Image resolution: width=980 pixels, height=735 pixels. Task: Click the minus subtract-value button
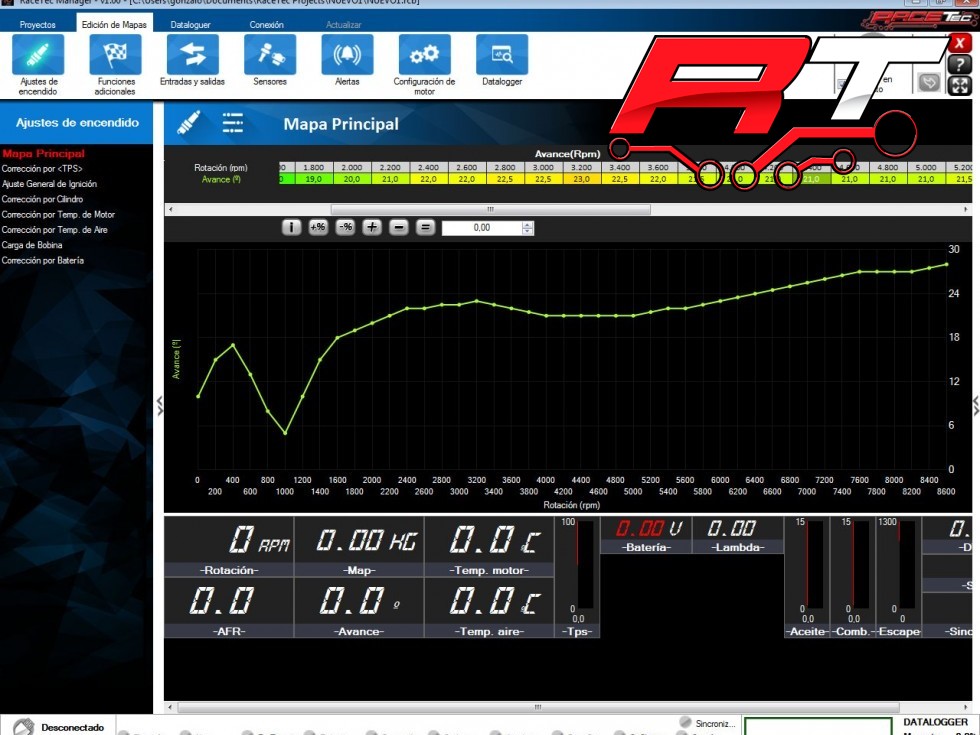click(399, 228)
